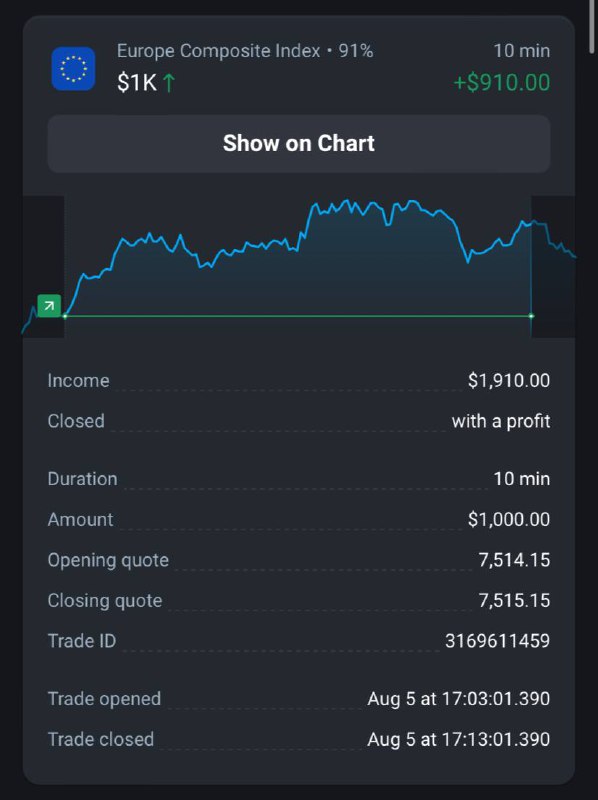Select the trade opening point on the green line
The height and width of the screenshot is (800, 598).
coord(65,316)
